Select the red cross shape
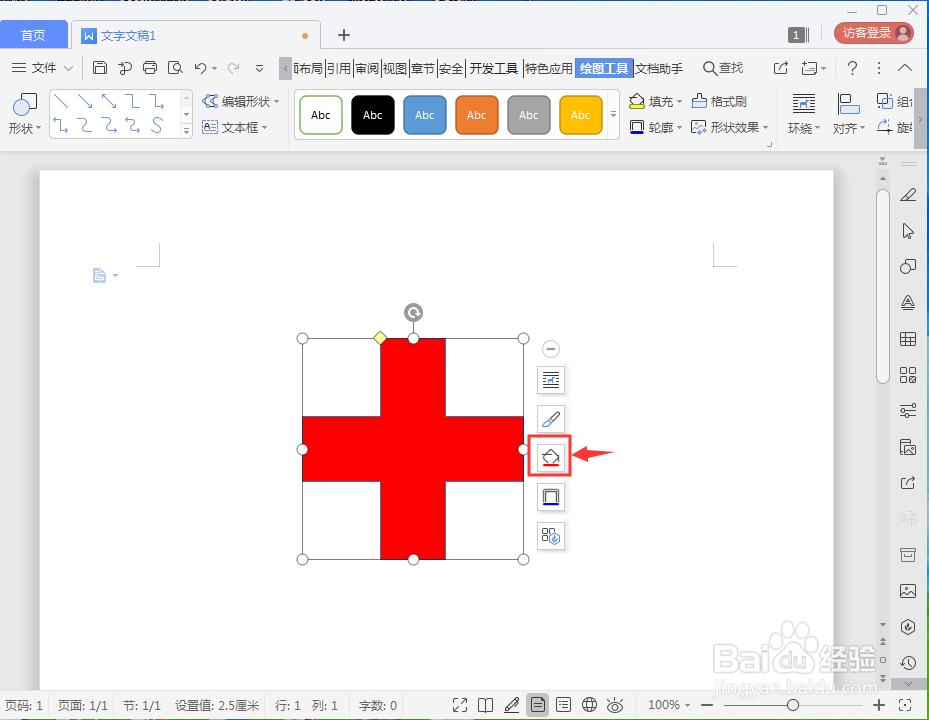This screenshot has width=929, height=720. (x=413, y=449)
